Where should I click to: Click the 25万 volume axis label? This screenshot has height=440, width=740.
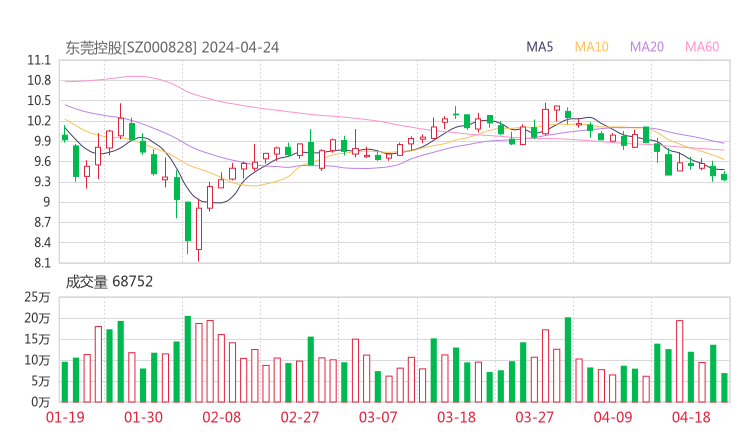coord(37,297)
